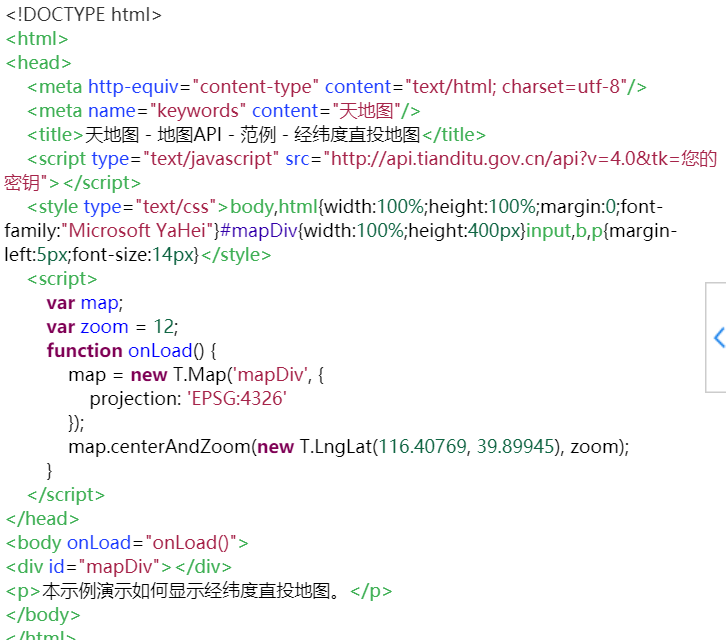The height and width of the screenshot is (640, 726).
Task: Click the 'var zoom = 12;' line
Action: pos(113,327)
